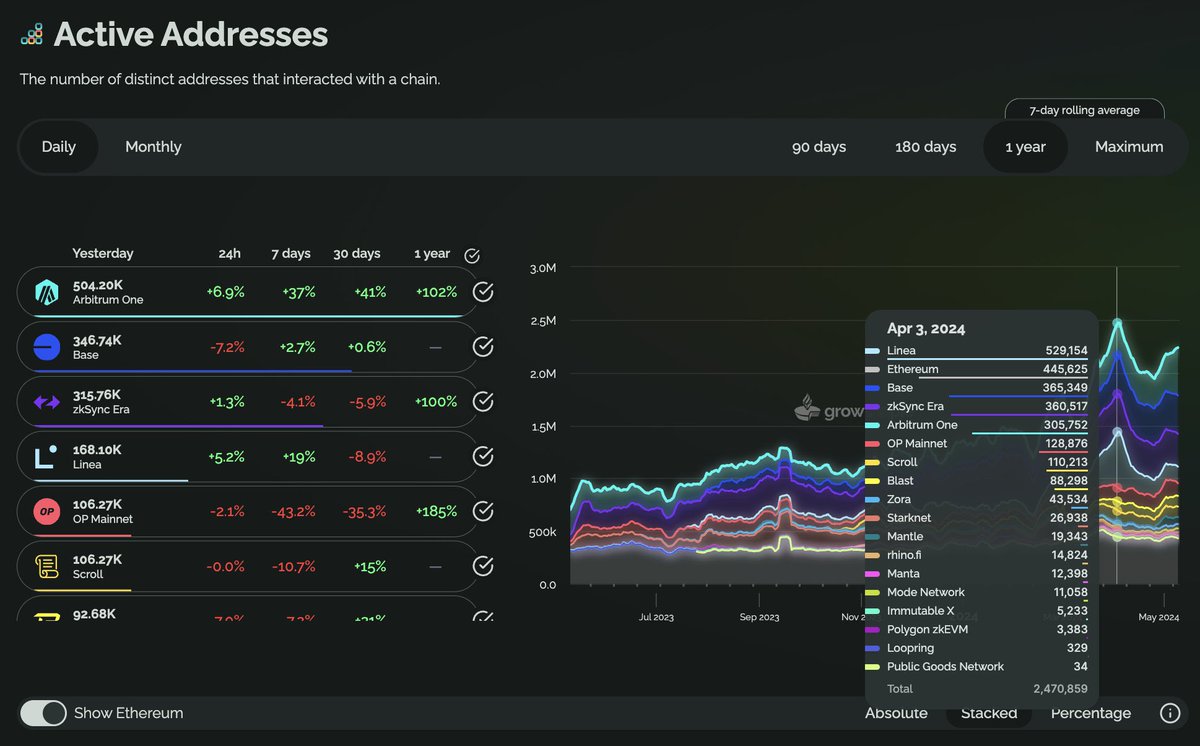Open the info icon beside Percentage
The image size is (1200, 746).
click(1170, 713)
